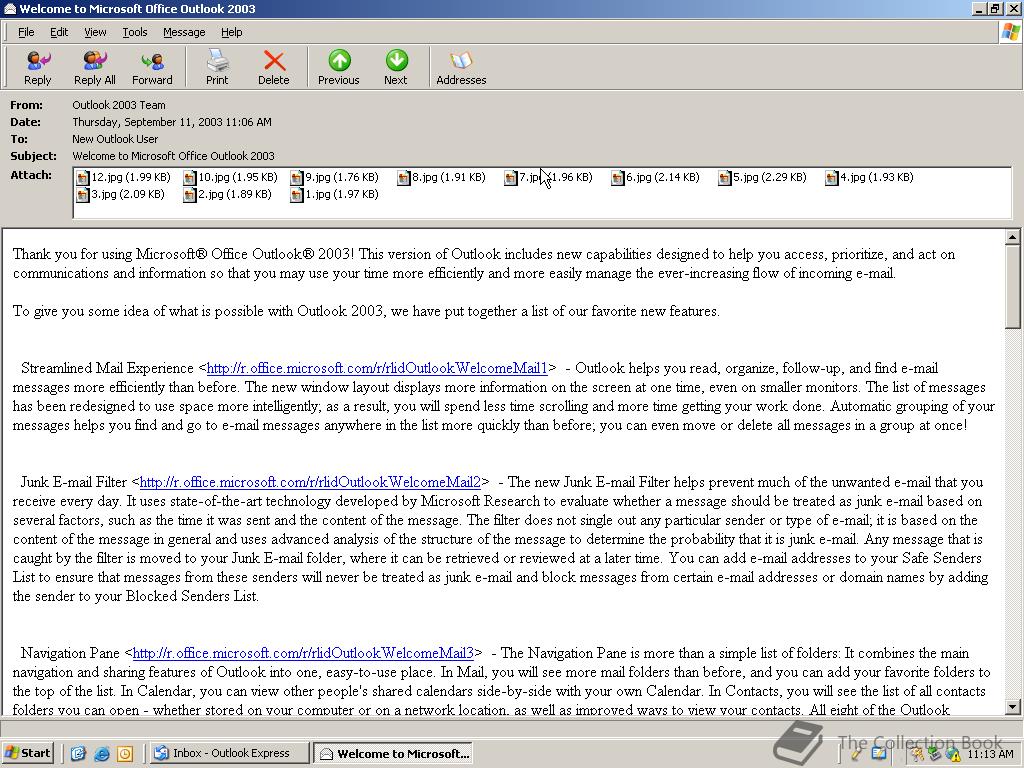Click the recipient New Outlook User

pos(115,139)
